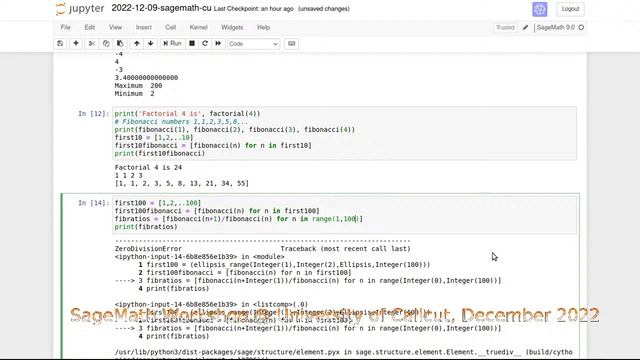The height and width of the screenshot is (360, 640).
Task: Click the save and checkpoint icon
Action: click(x=60, y=44)
